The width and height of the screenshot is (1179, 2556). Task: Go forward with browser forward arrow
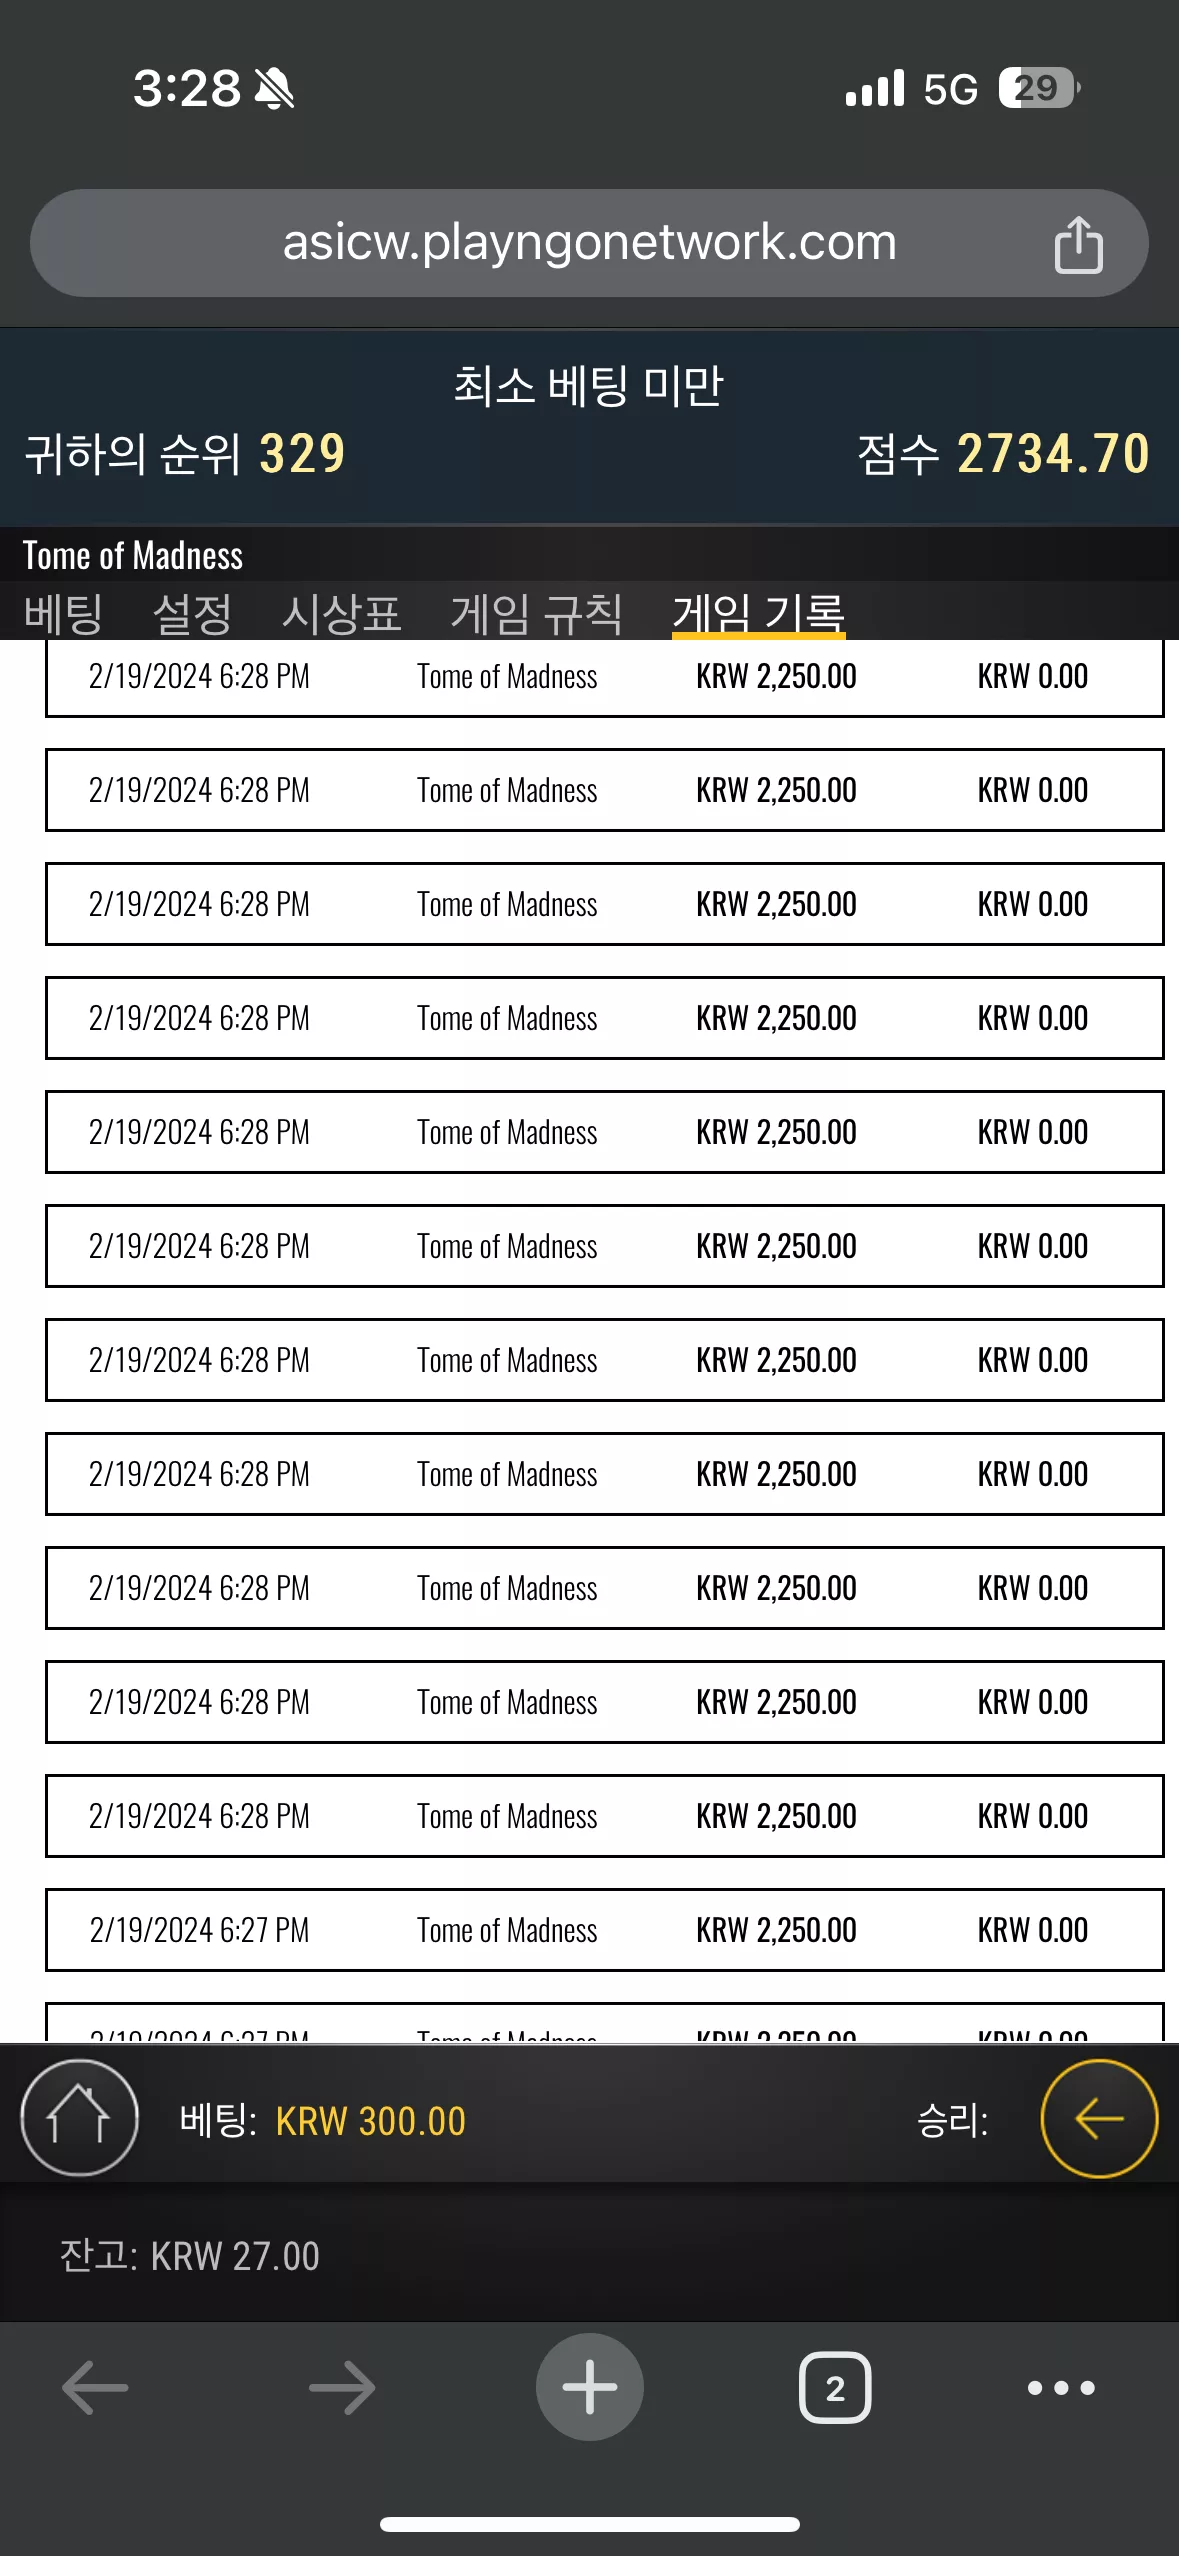[341, 2387]
